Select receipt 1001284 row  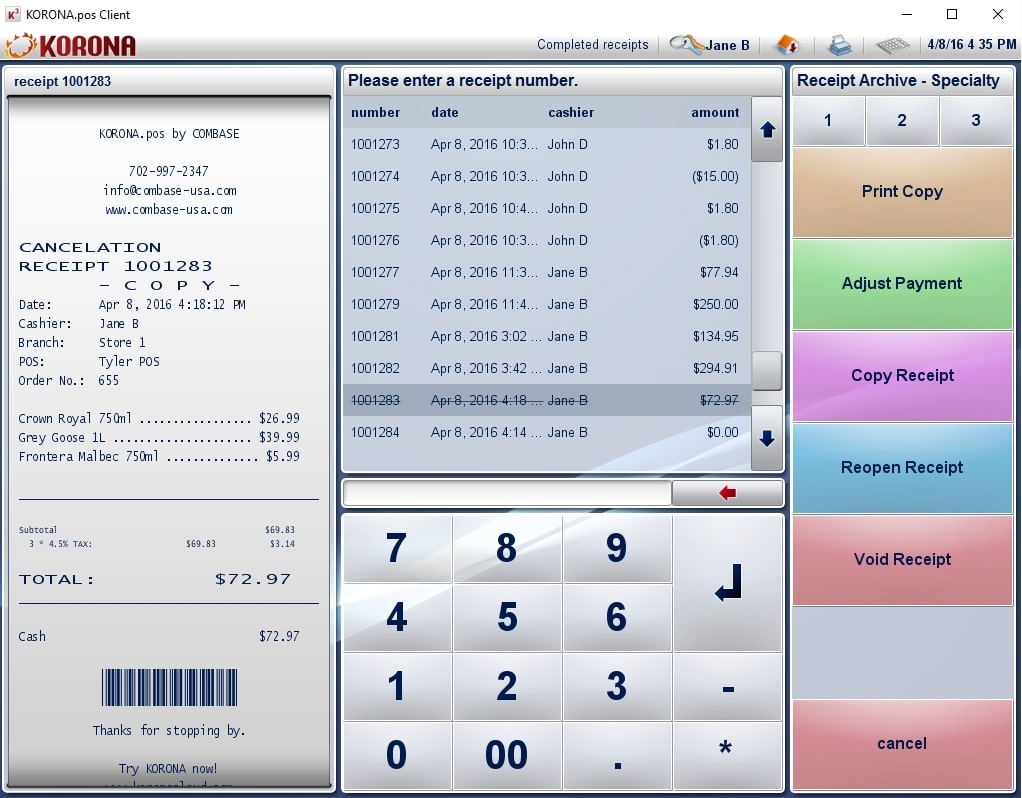coord(547,432)
